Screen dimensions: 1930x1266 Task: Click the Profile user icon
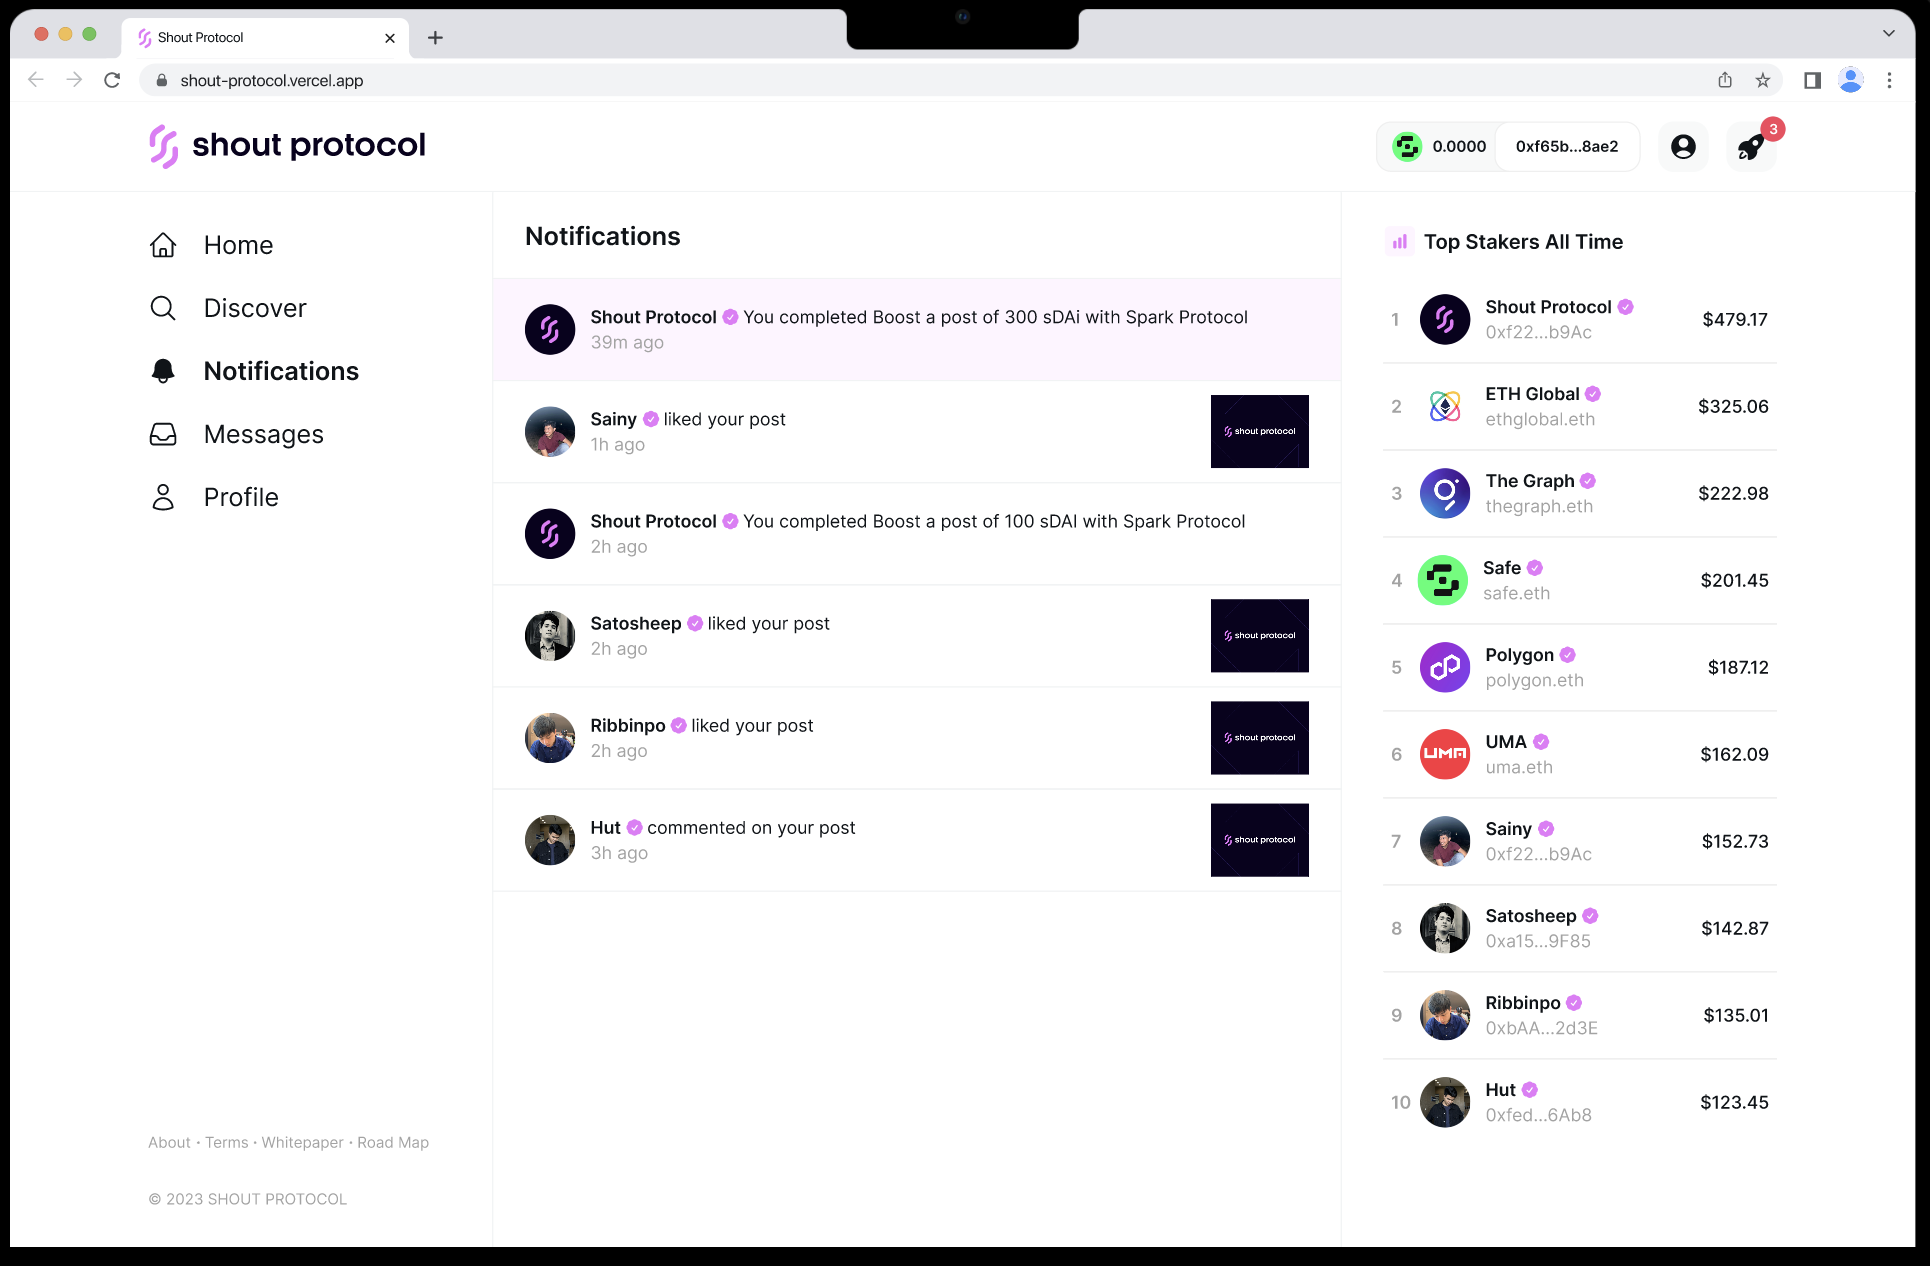coord(164,496)
